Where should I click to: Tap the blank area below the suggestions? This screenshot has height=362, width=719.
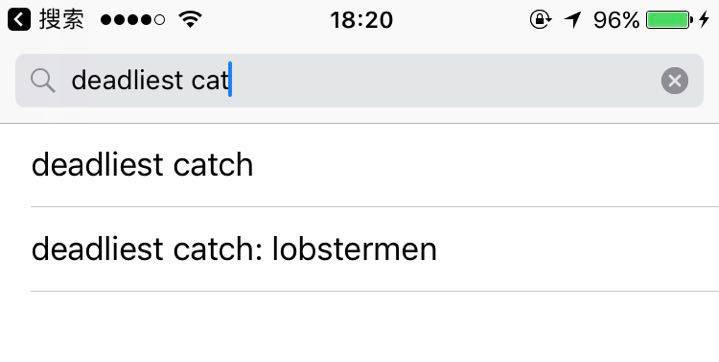coord(360,327)
